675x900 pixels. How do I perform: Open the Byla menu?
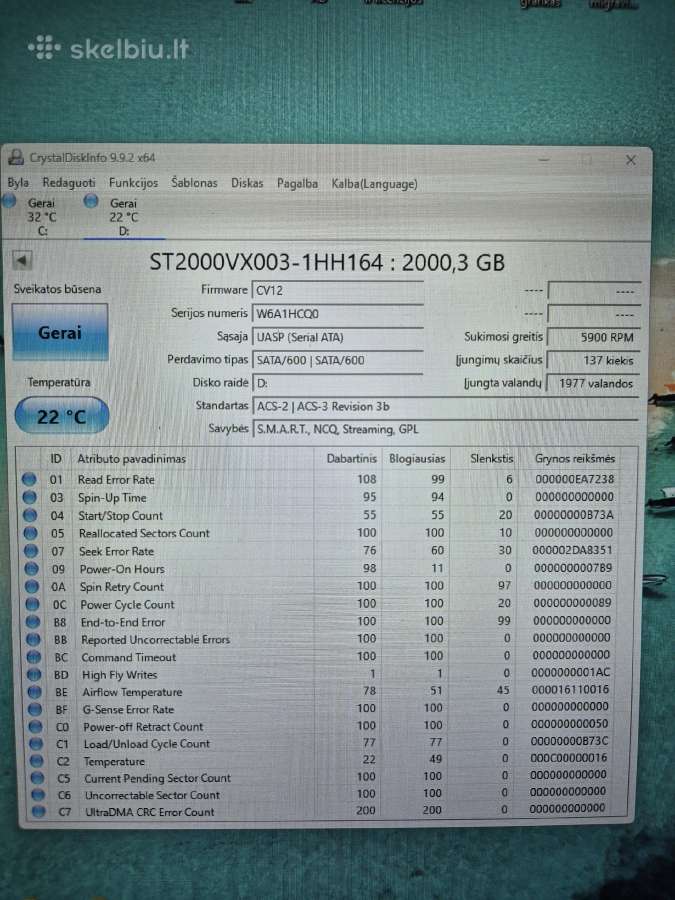(x=18, y=183)
